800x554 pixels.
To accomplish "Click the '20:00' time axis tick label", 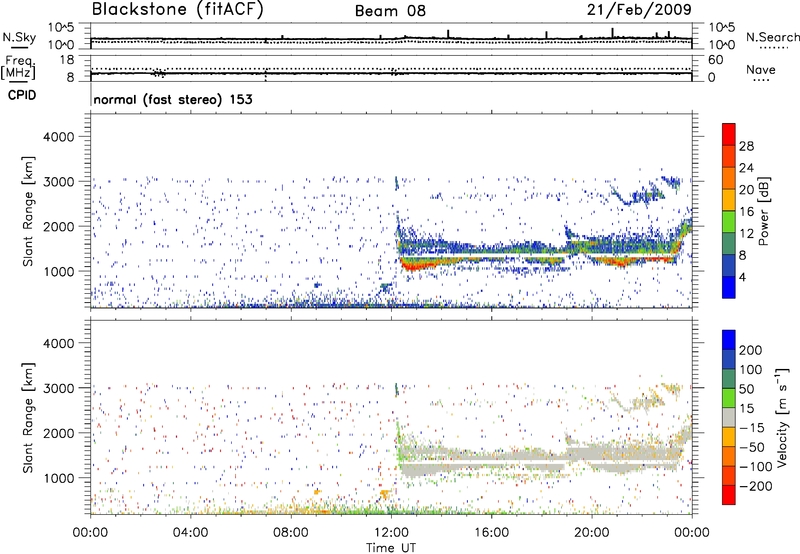I will [591, 533].
